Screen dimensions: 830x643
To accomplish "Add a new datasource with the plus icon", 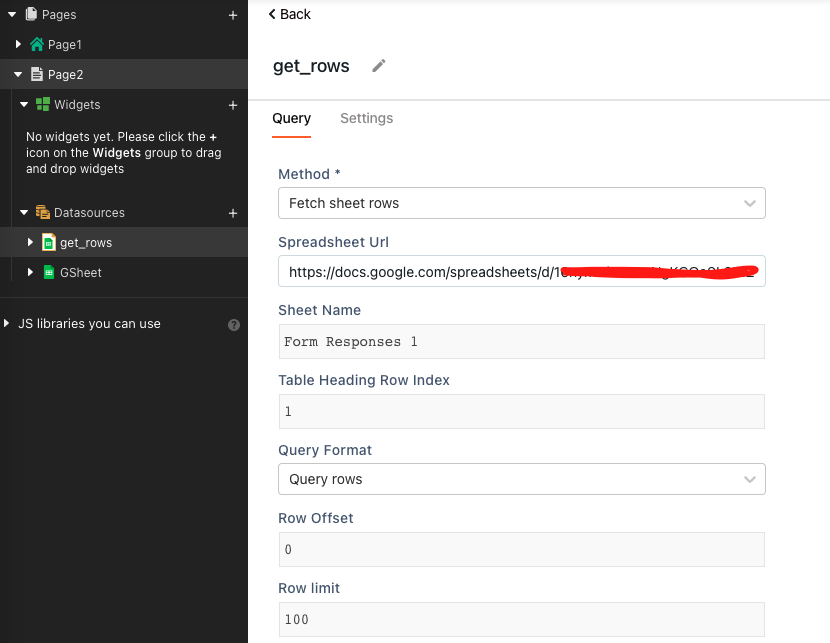I will 233,213.
